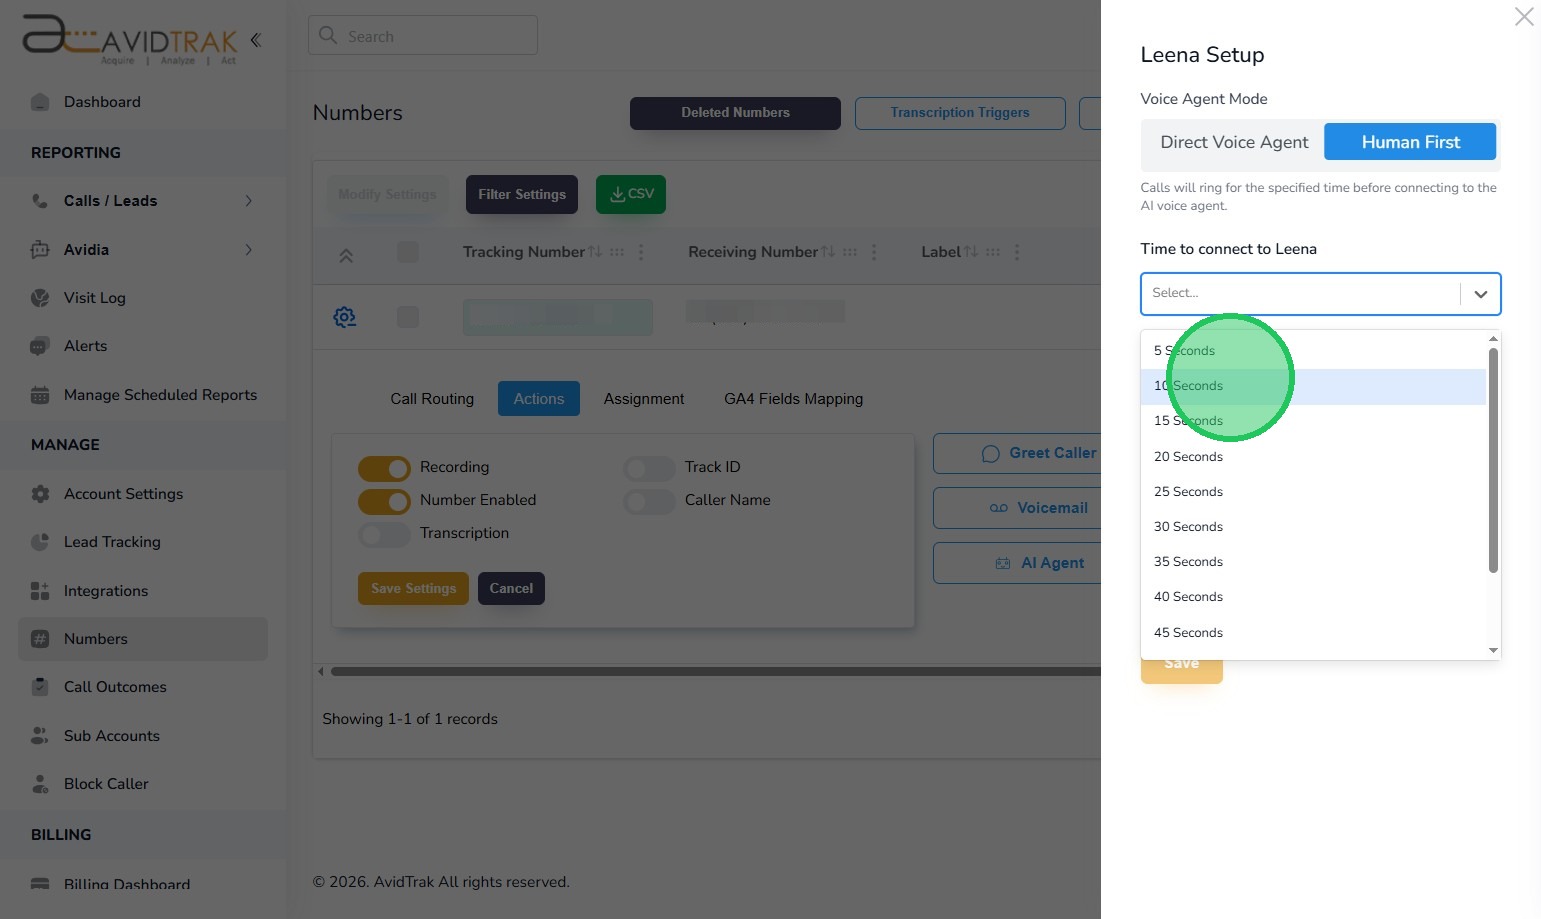Click the Avidia robot icon

[x=40, y=250]
